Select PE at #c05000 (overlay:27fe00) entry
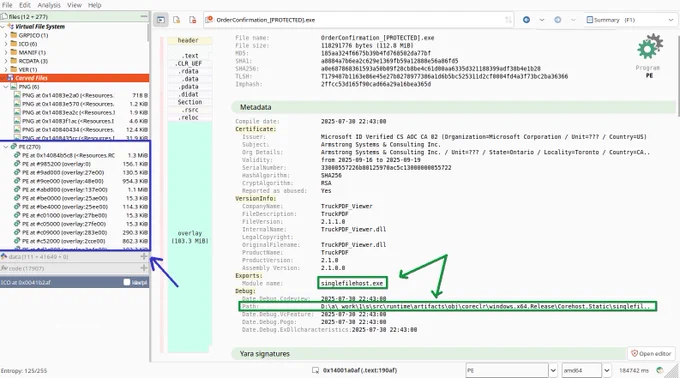The height and width of the screenshot is (378, 680). tap(80, 224)
